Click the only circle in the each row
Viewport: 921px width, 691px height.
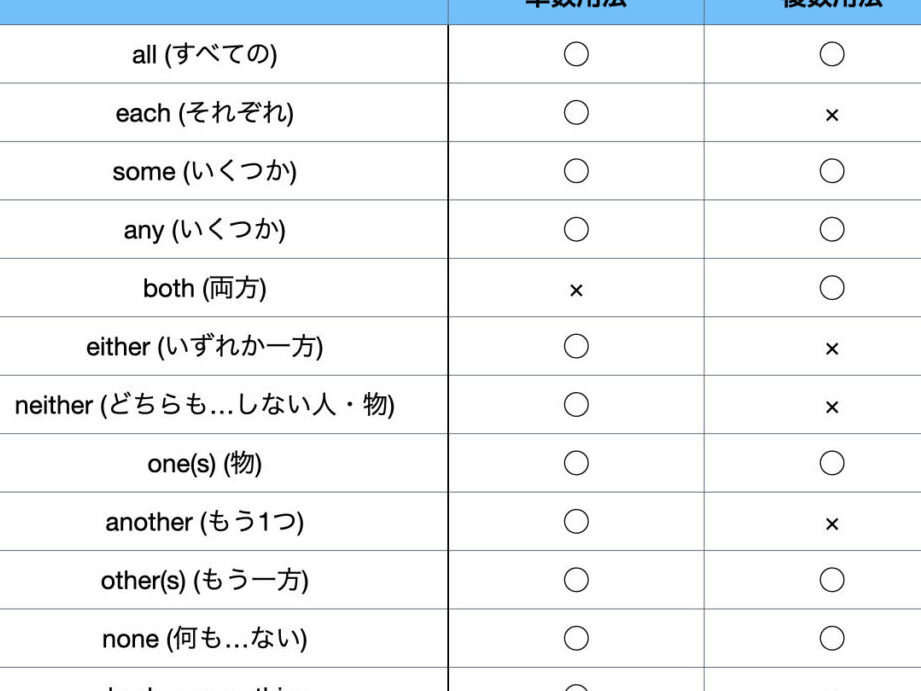point(576,113)
